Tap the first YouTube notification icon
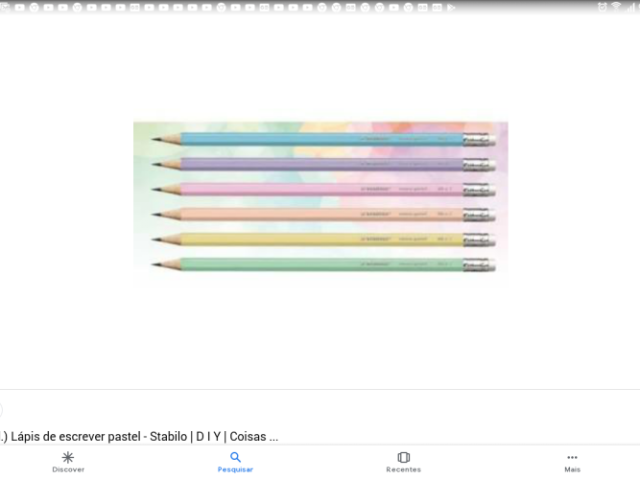Screen dimensions: 640x479 pos(20,7)
